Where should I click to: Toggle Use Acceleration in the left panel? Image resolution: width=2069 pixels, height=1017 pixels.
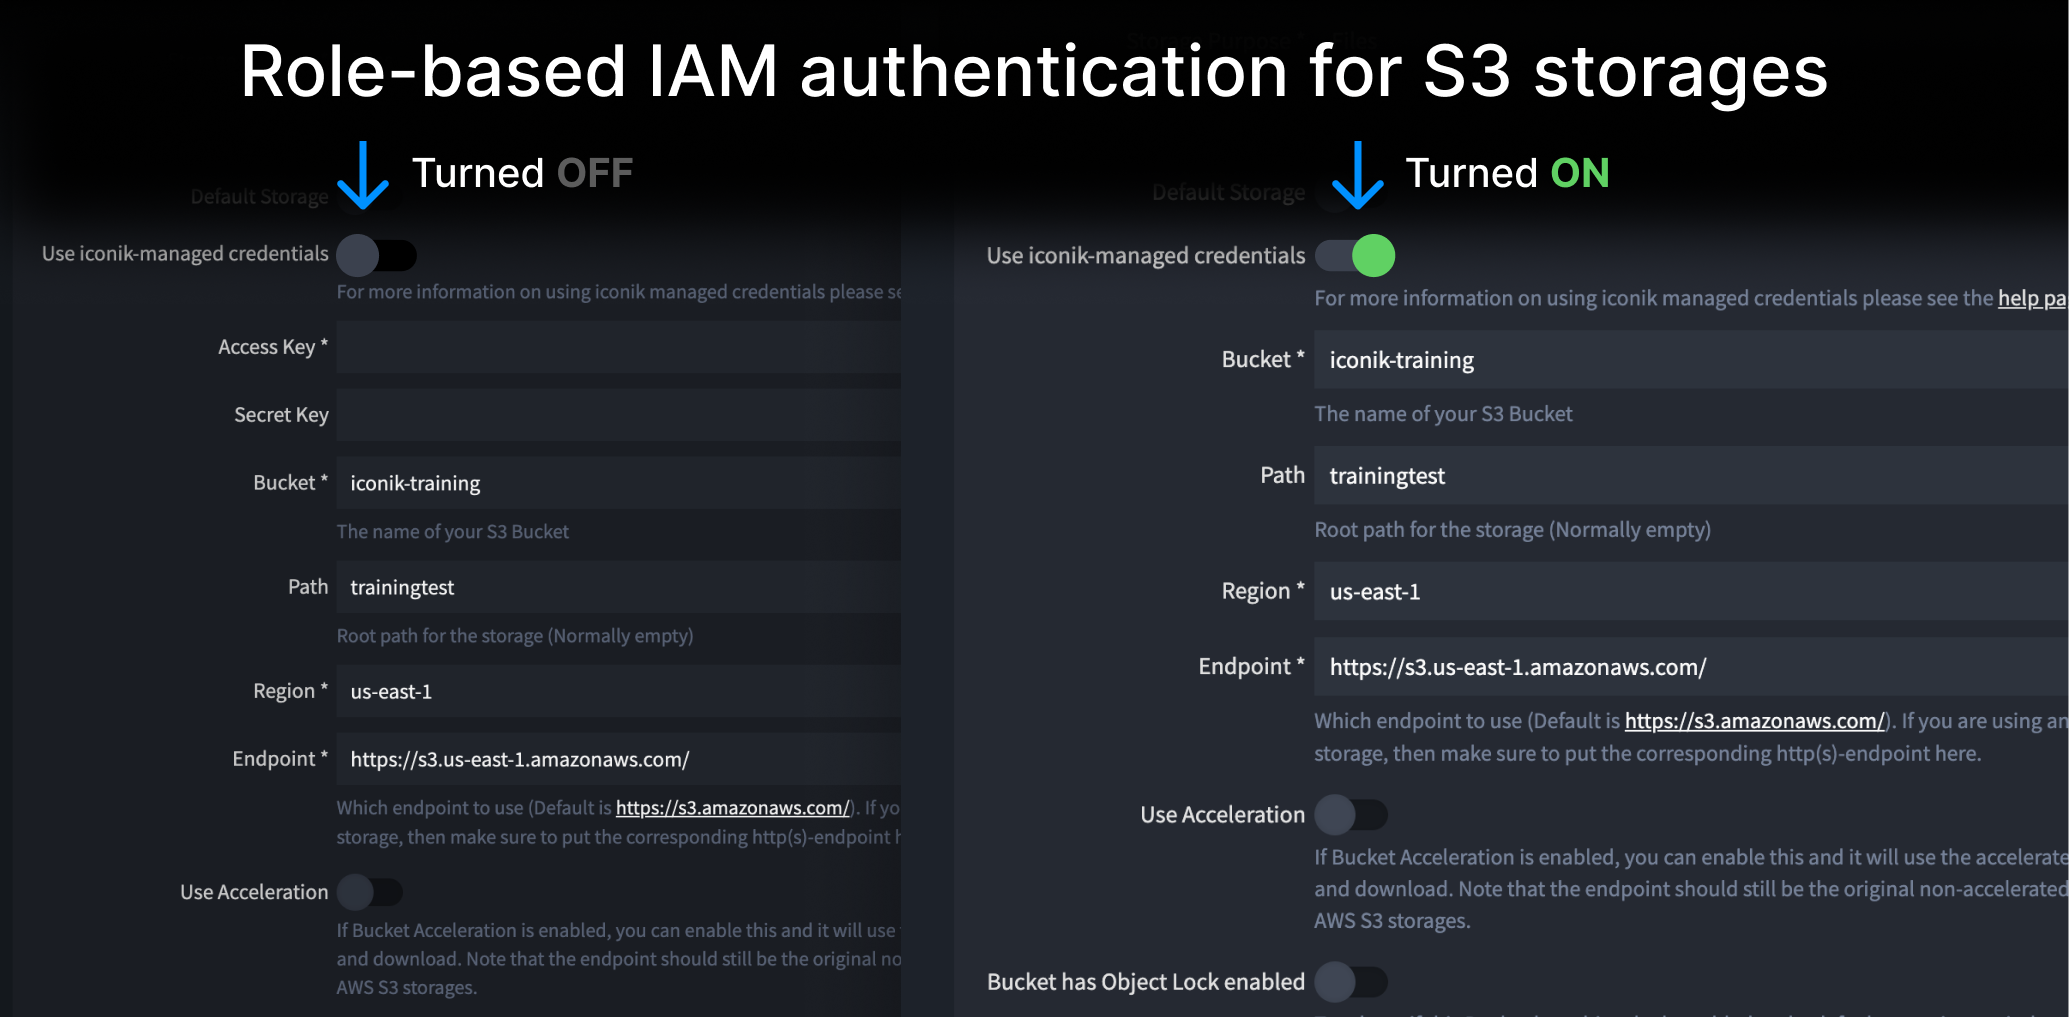369,891
